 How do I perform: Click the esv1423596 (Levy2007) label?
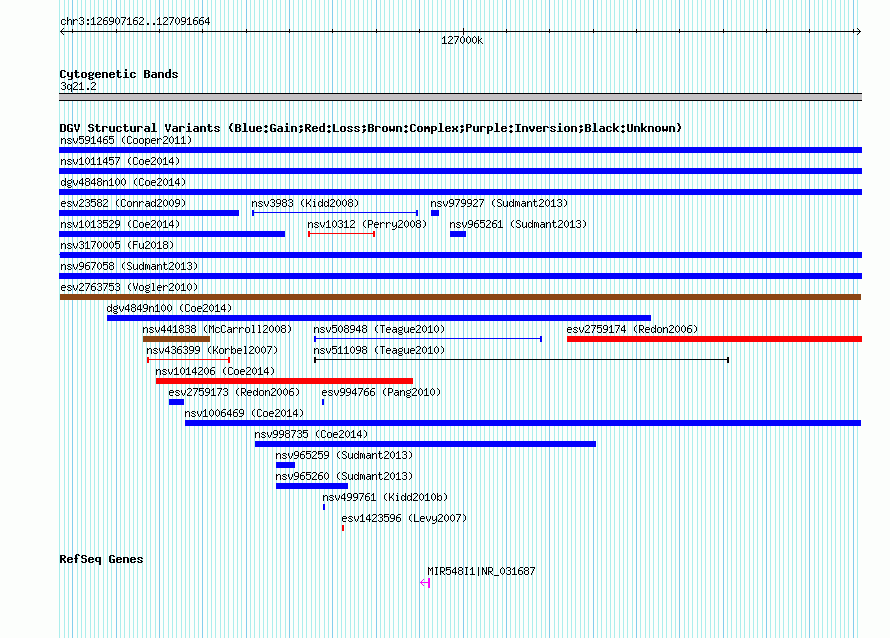[x=404, y=518]
